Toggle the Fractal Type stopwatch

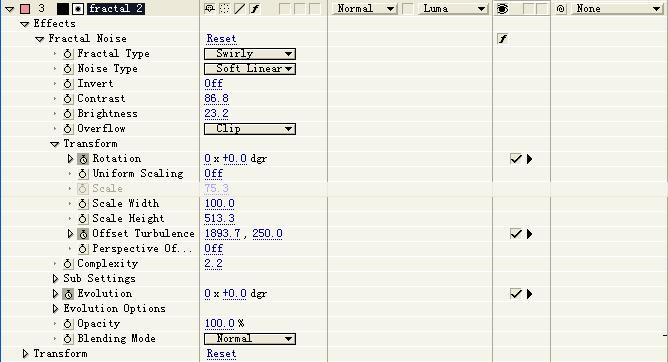pos(68,54)
